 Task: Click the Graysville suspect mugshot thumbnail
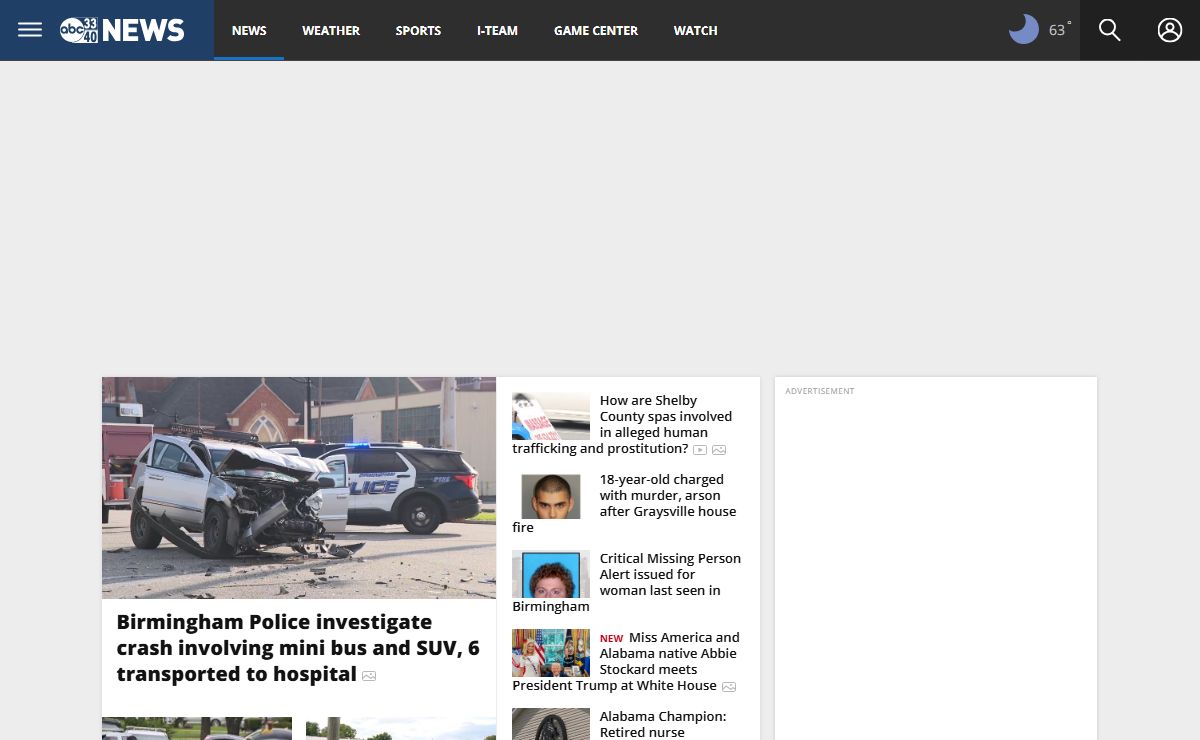click(551, 495)
